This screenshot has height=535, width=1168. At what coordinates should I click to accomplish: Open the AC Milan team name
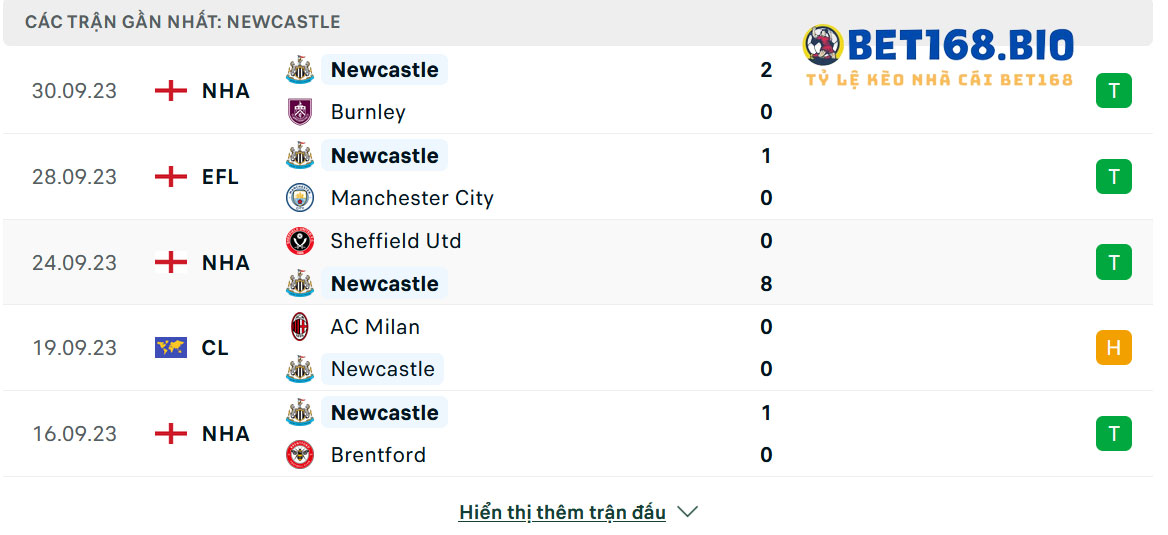click(x=375, y=327)
